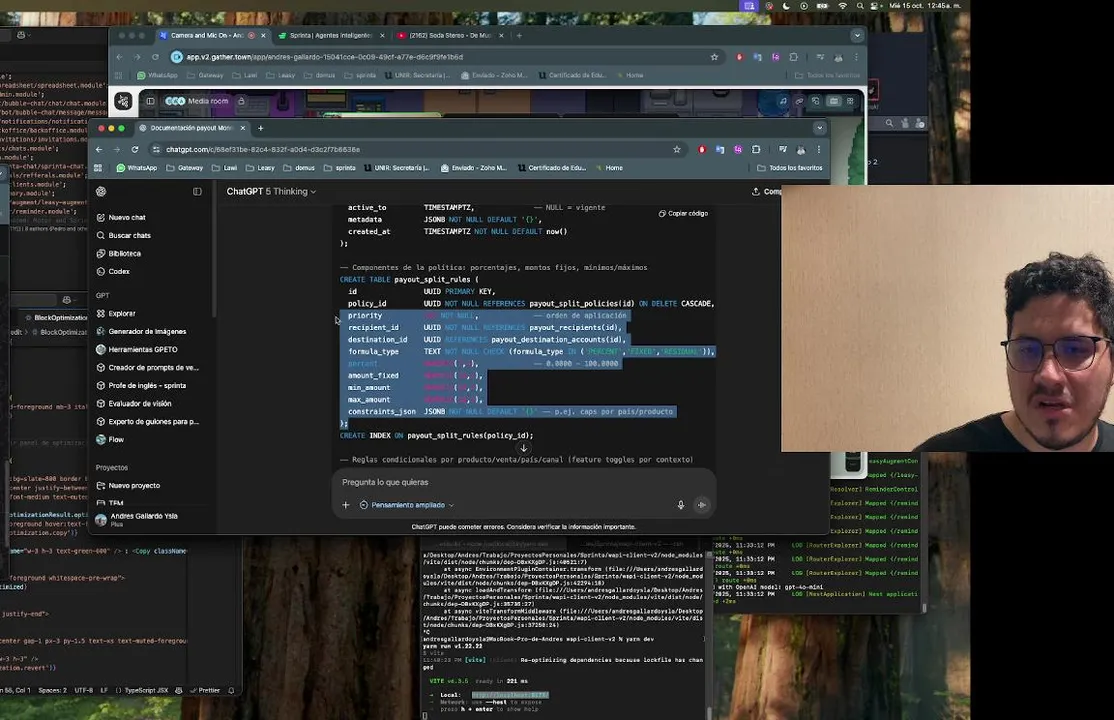Open Enviado - Zoho M... bookmark in ChatGPT window
1114x720 pixels.
pos(474,168)
